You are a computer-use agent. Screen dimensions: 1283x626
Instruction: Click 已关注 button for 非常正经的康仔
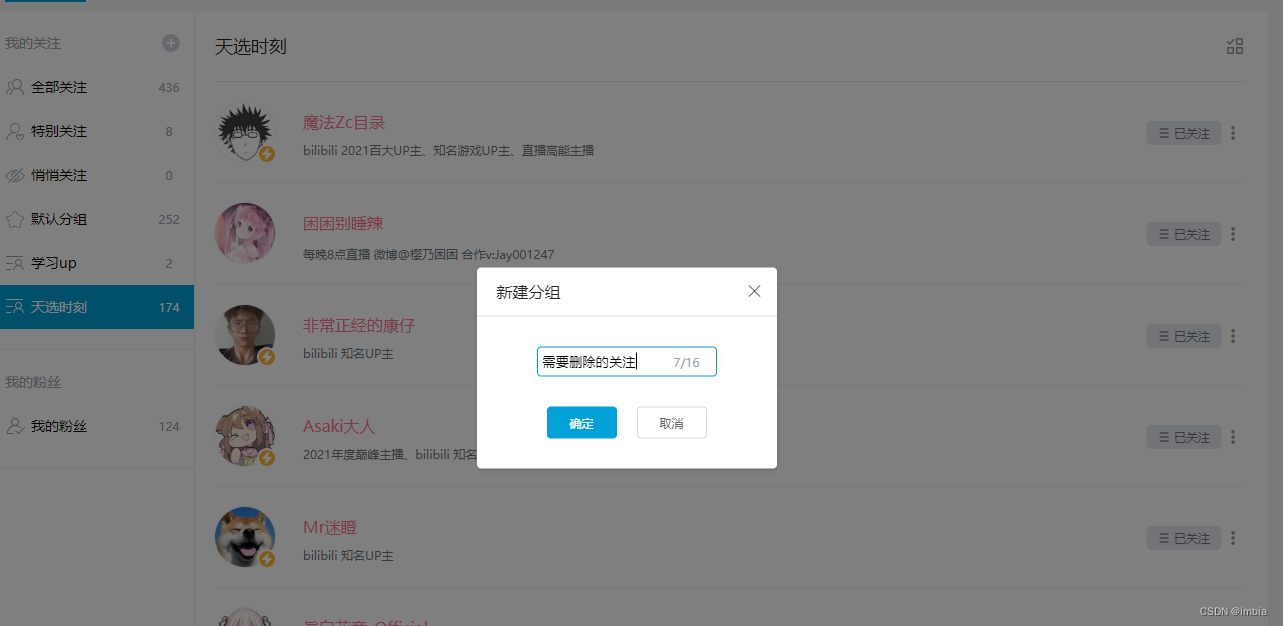(1184, 336)
